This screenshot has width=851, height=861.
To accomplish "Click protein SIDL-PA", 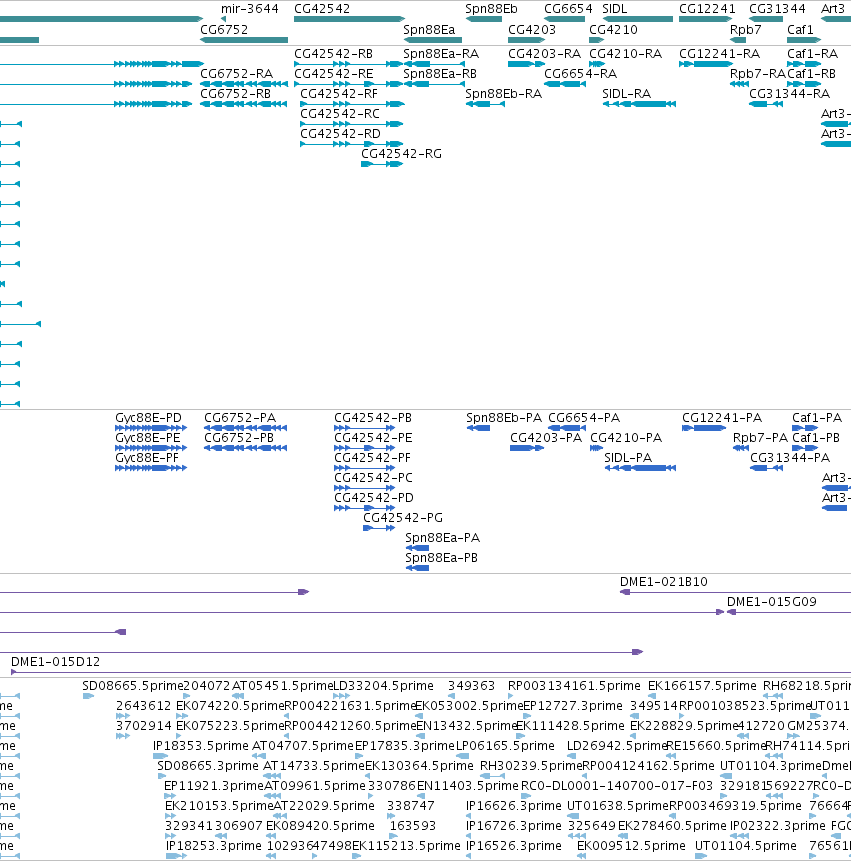I will coord(628,458).
